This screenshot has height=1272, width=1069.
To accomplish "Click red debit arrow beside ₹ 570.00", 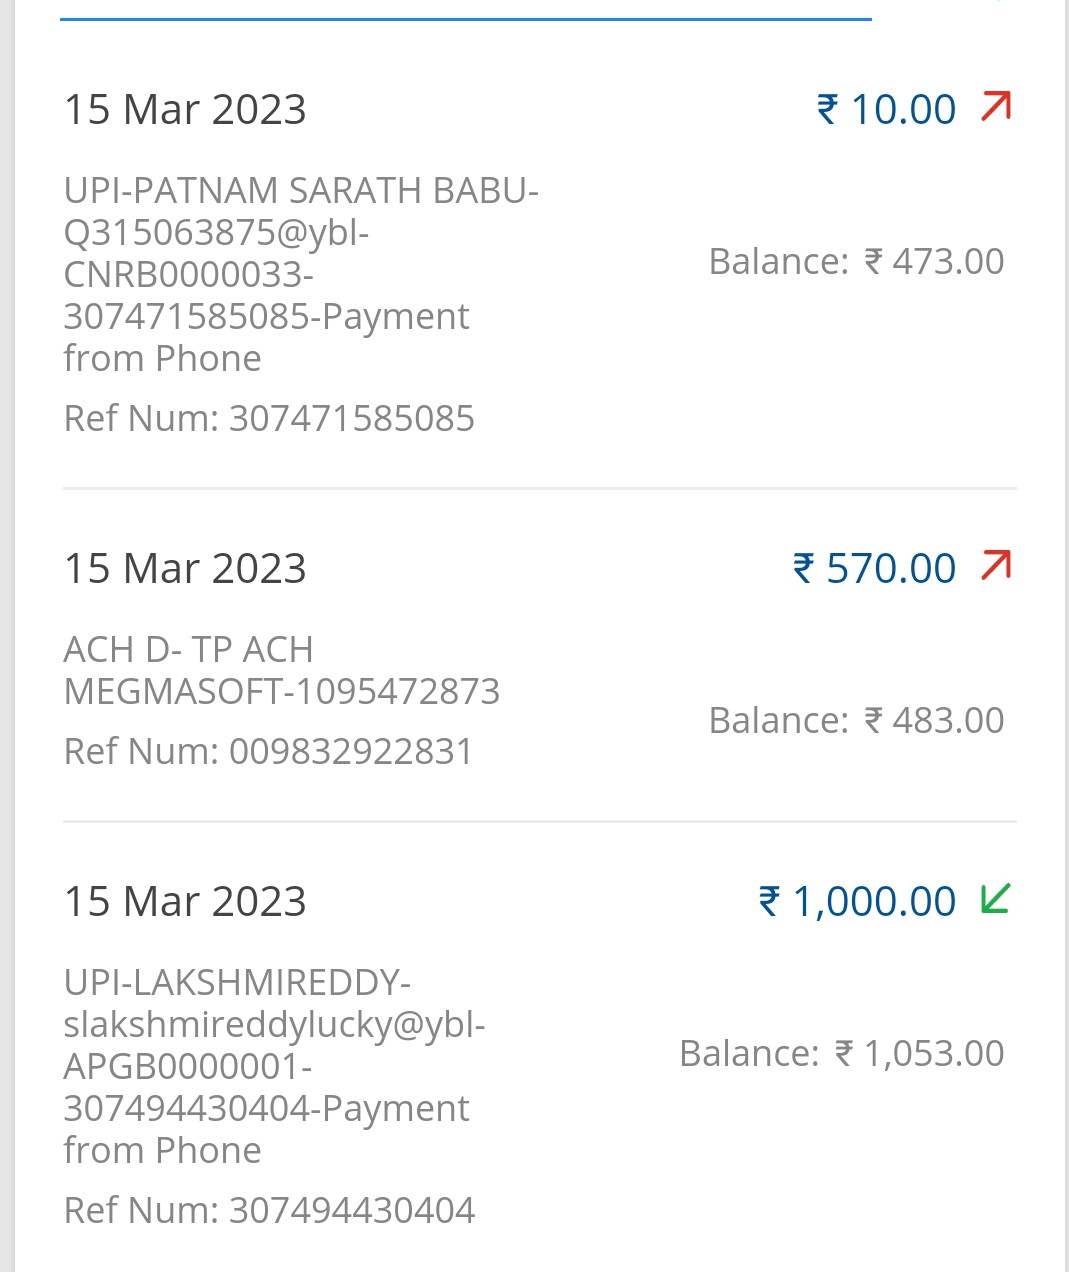I will point(996,566).
